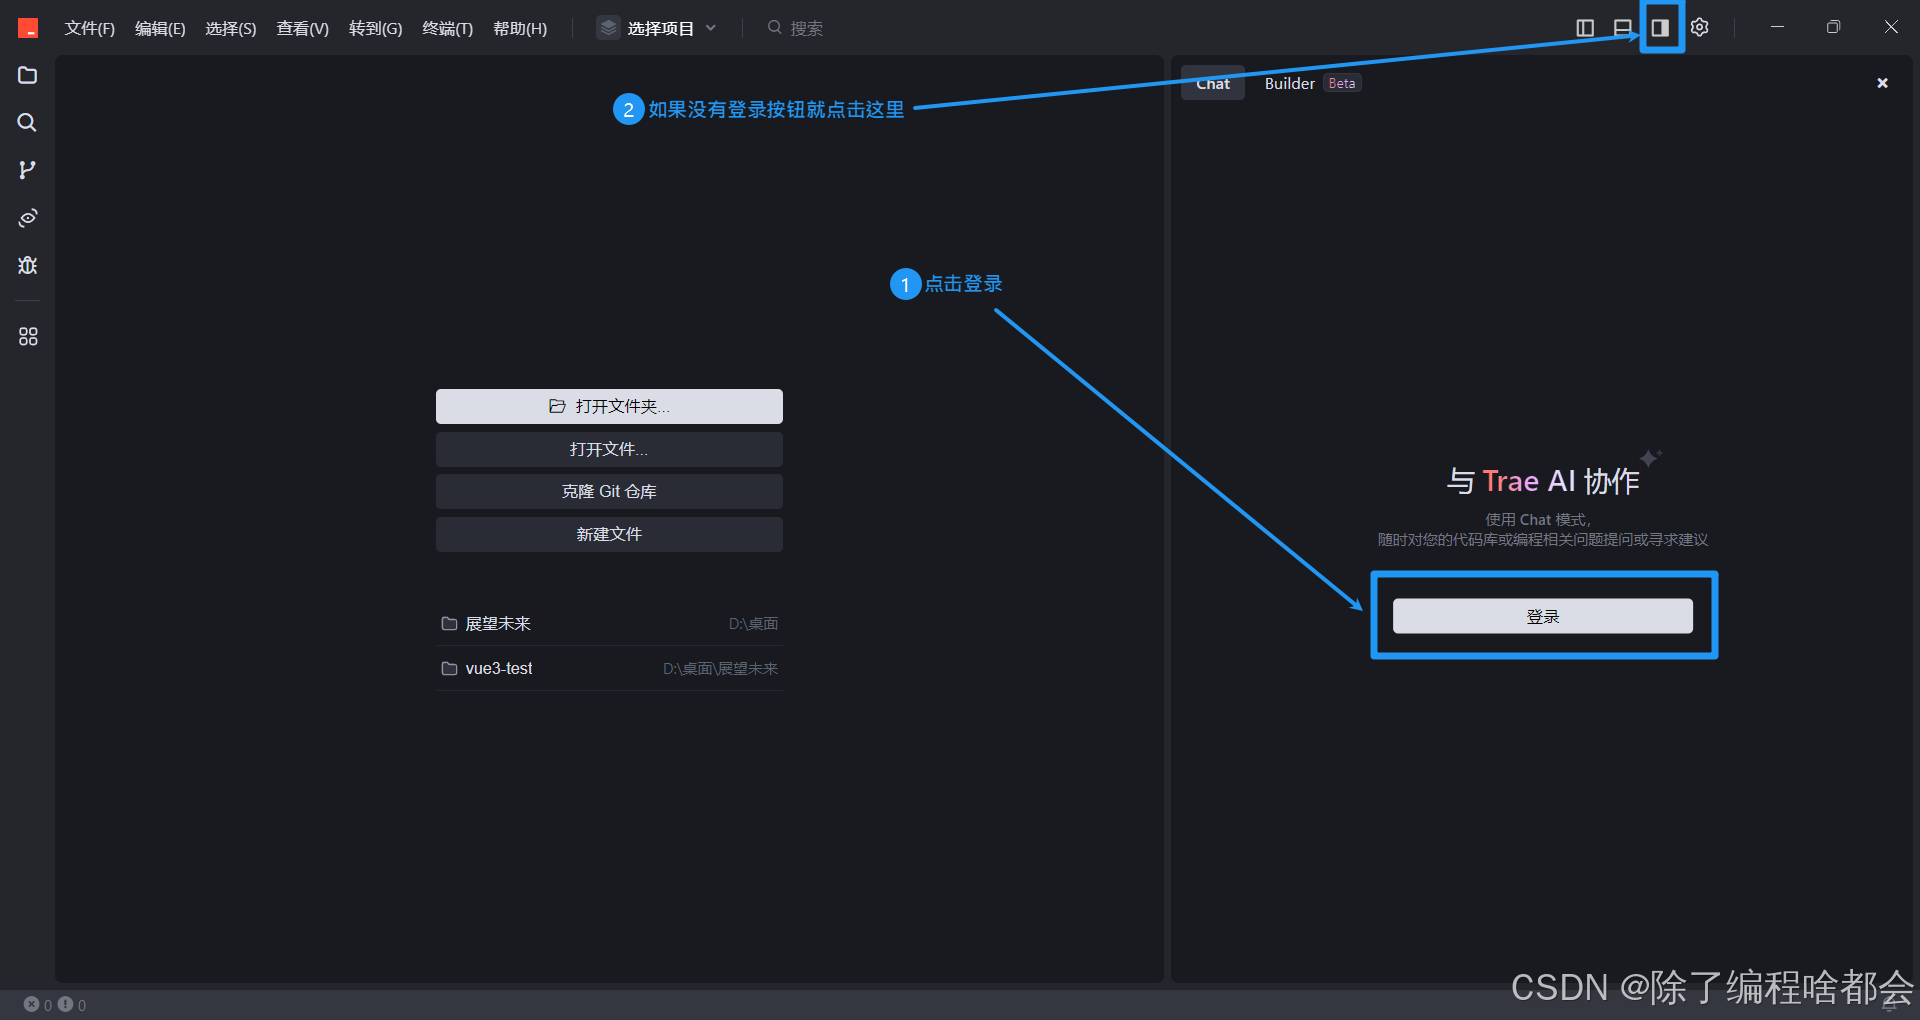Image resolution: width=1920 pixels, height=1020 pixels.
Task: Expand the 选择项目 project dropdown
Action: pos(658,28)
